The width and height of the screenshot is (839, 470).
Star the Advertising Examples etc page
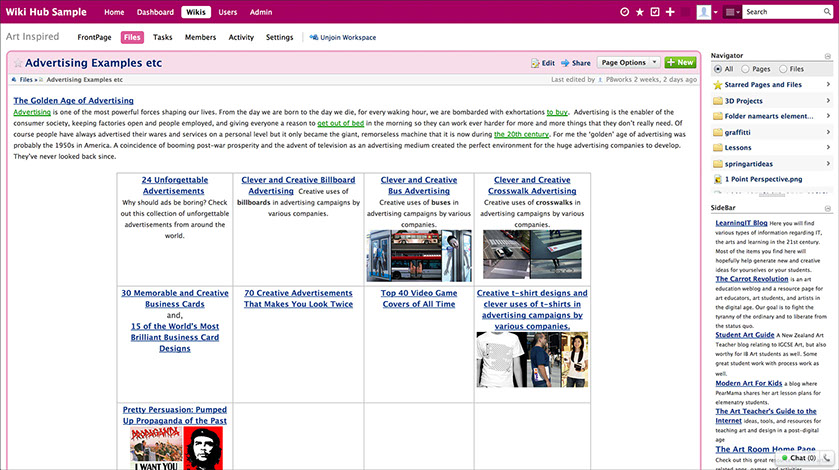tap(18, 64)
